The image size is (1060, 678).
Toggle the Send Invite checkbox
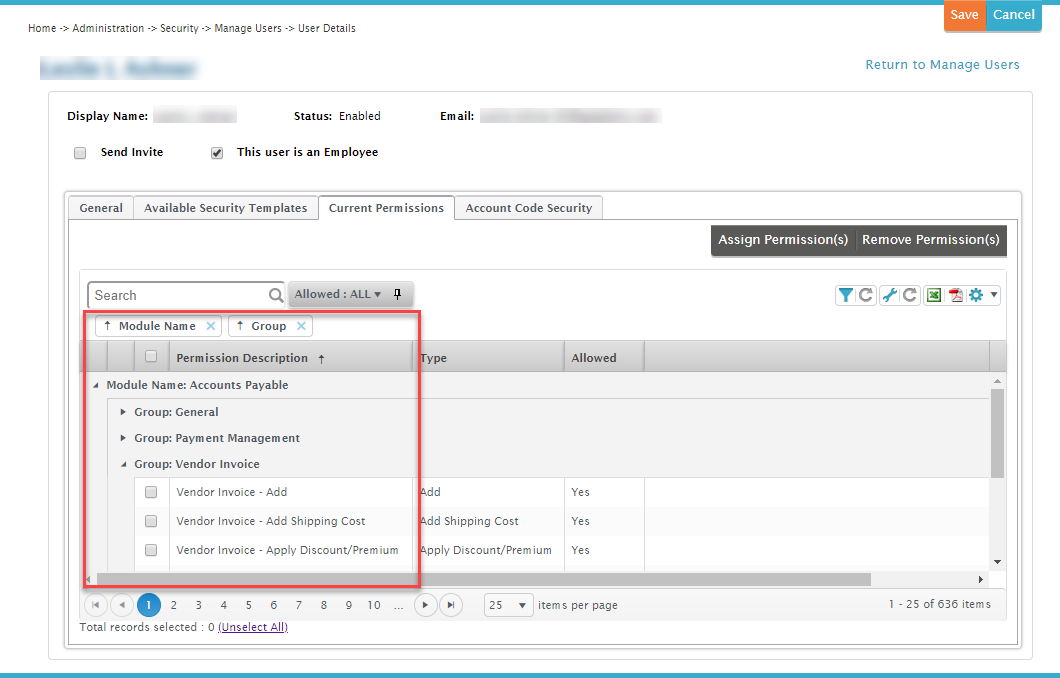pos(80,153)
